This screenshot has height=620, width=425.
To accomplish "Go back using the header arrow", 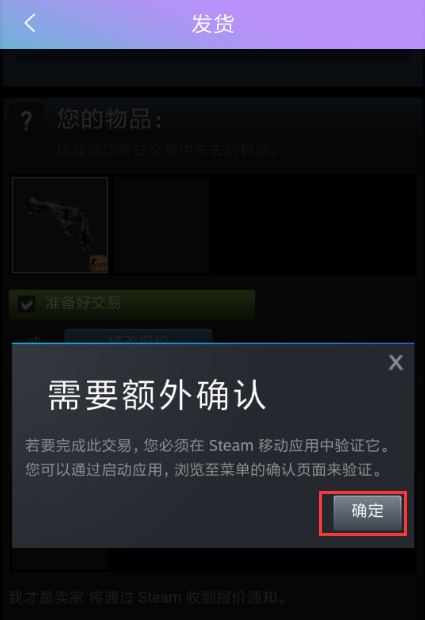I will [30, 23].
